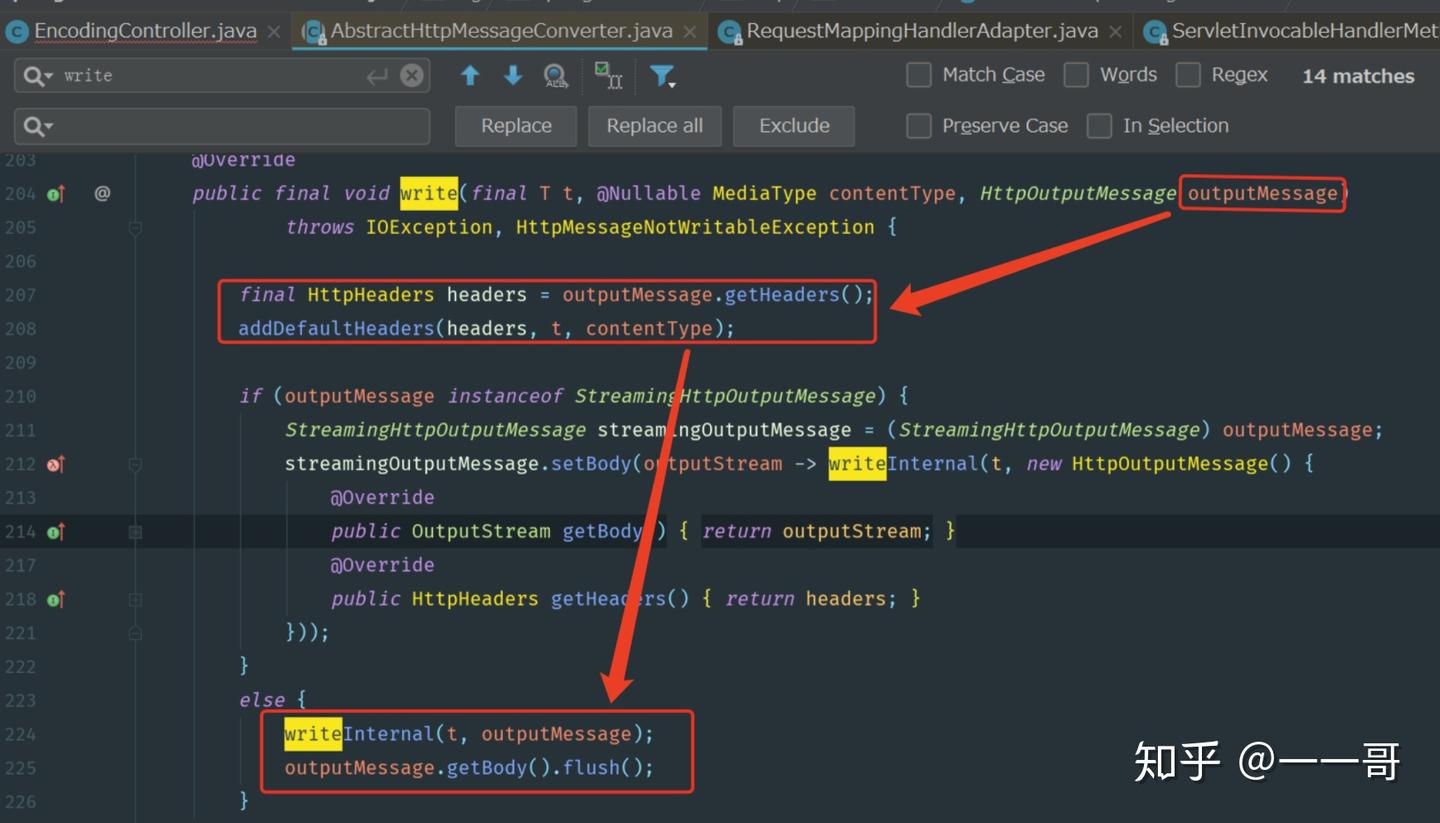Clear the search field with X icon
Viewport: 1440px width, 823px height.
[x=412, y=75]
